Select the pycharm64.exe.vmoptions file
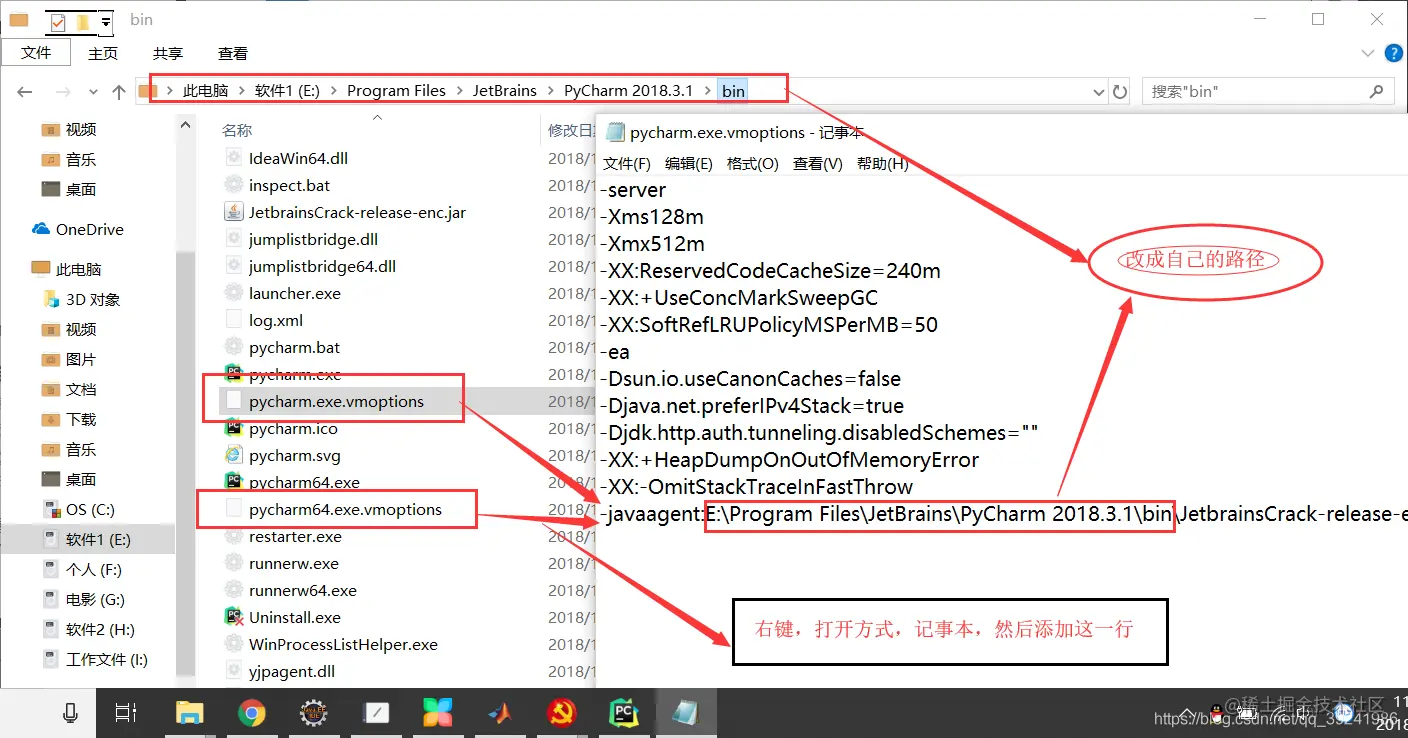Viewport: 1408px width, 738px height. pyautogui.click(x=345, y=509)
